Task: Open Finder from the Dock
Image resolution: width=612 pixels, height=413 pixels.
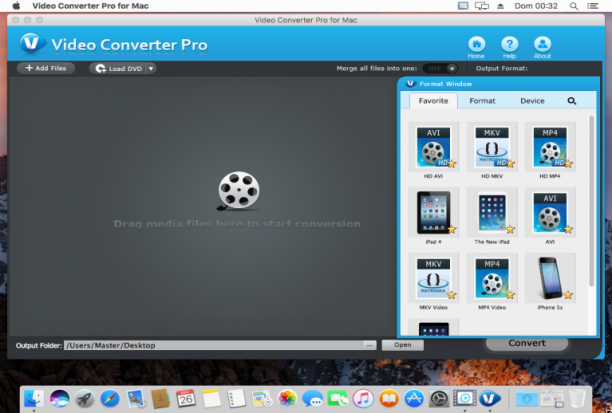Action: tap(34, 399)
